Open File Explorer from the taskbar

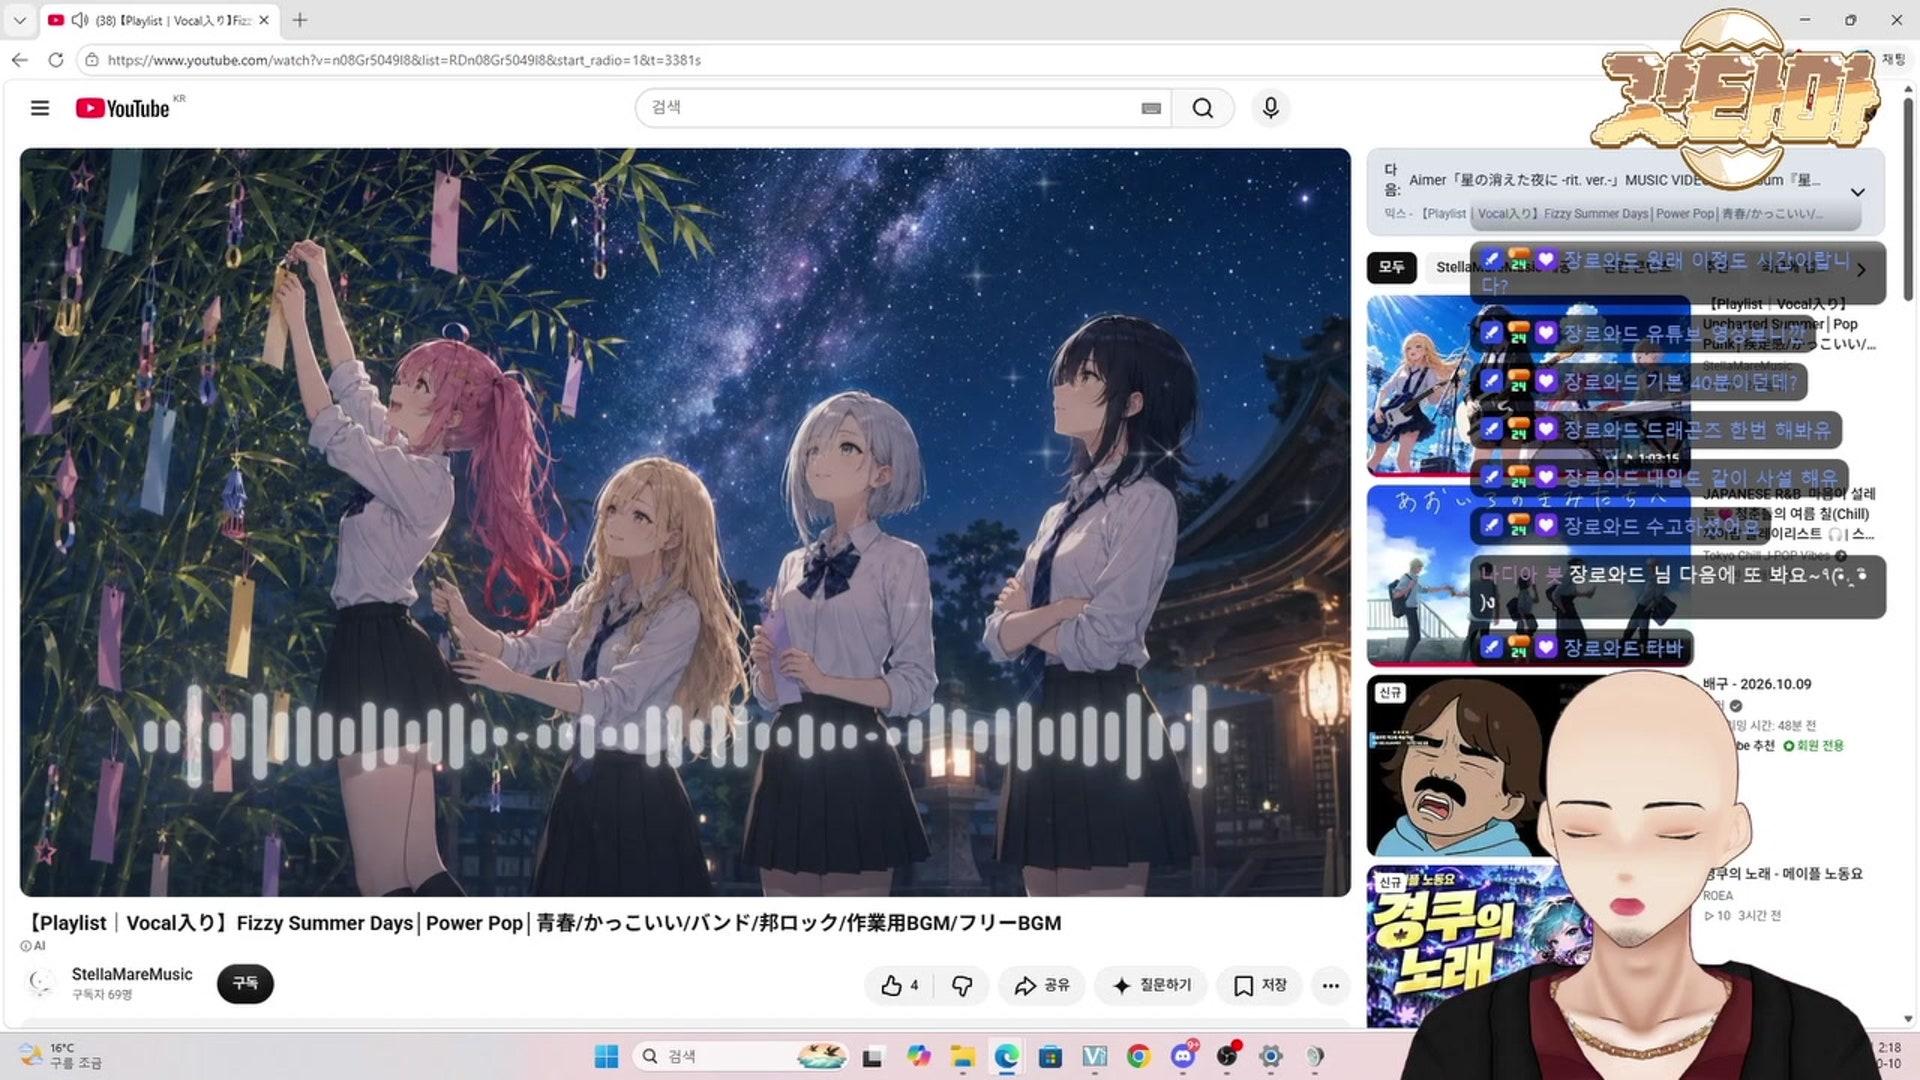point(962,1056)
